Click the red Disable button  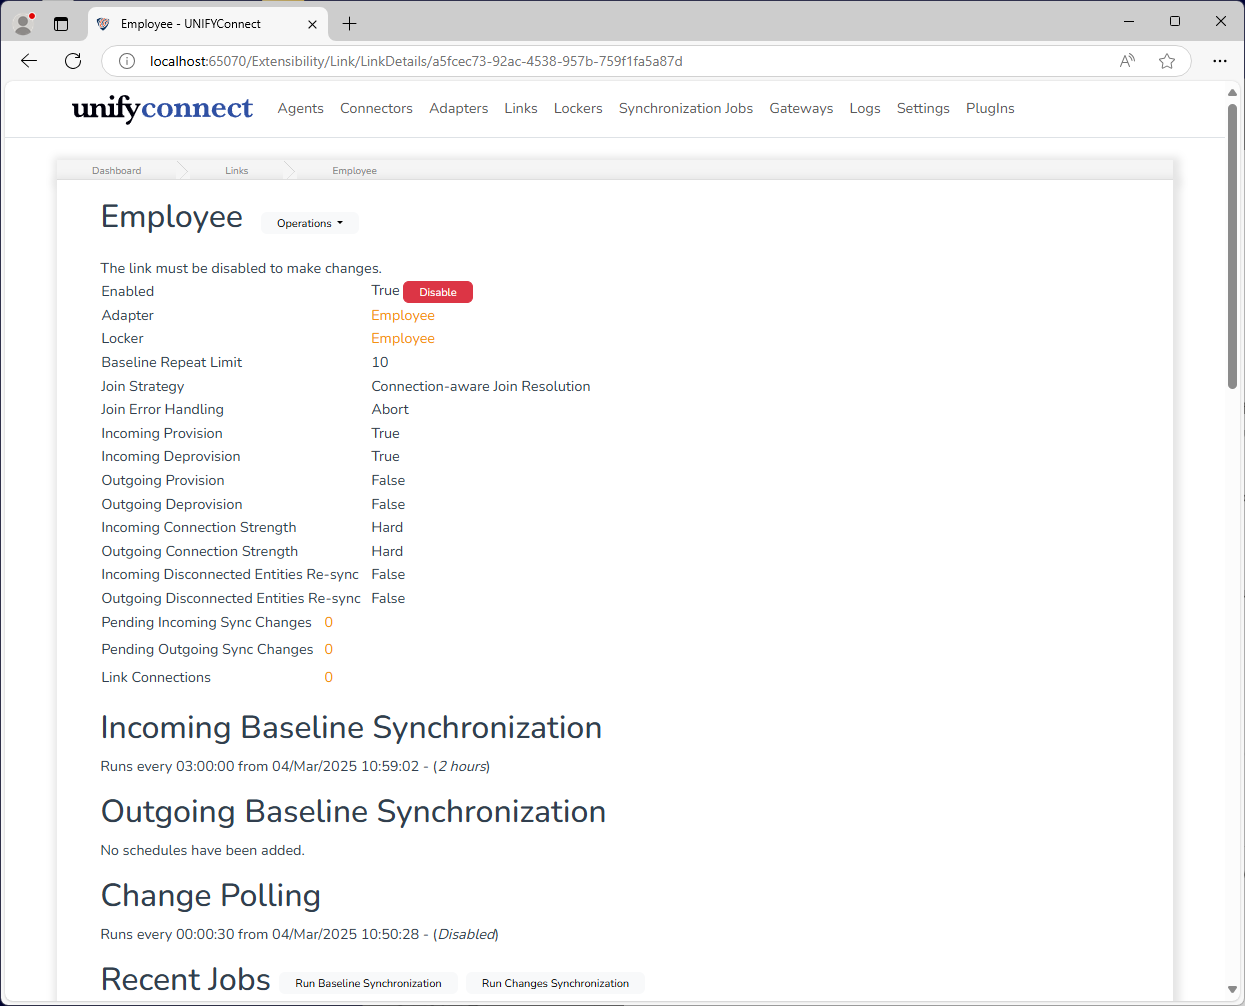coord(438,292)
